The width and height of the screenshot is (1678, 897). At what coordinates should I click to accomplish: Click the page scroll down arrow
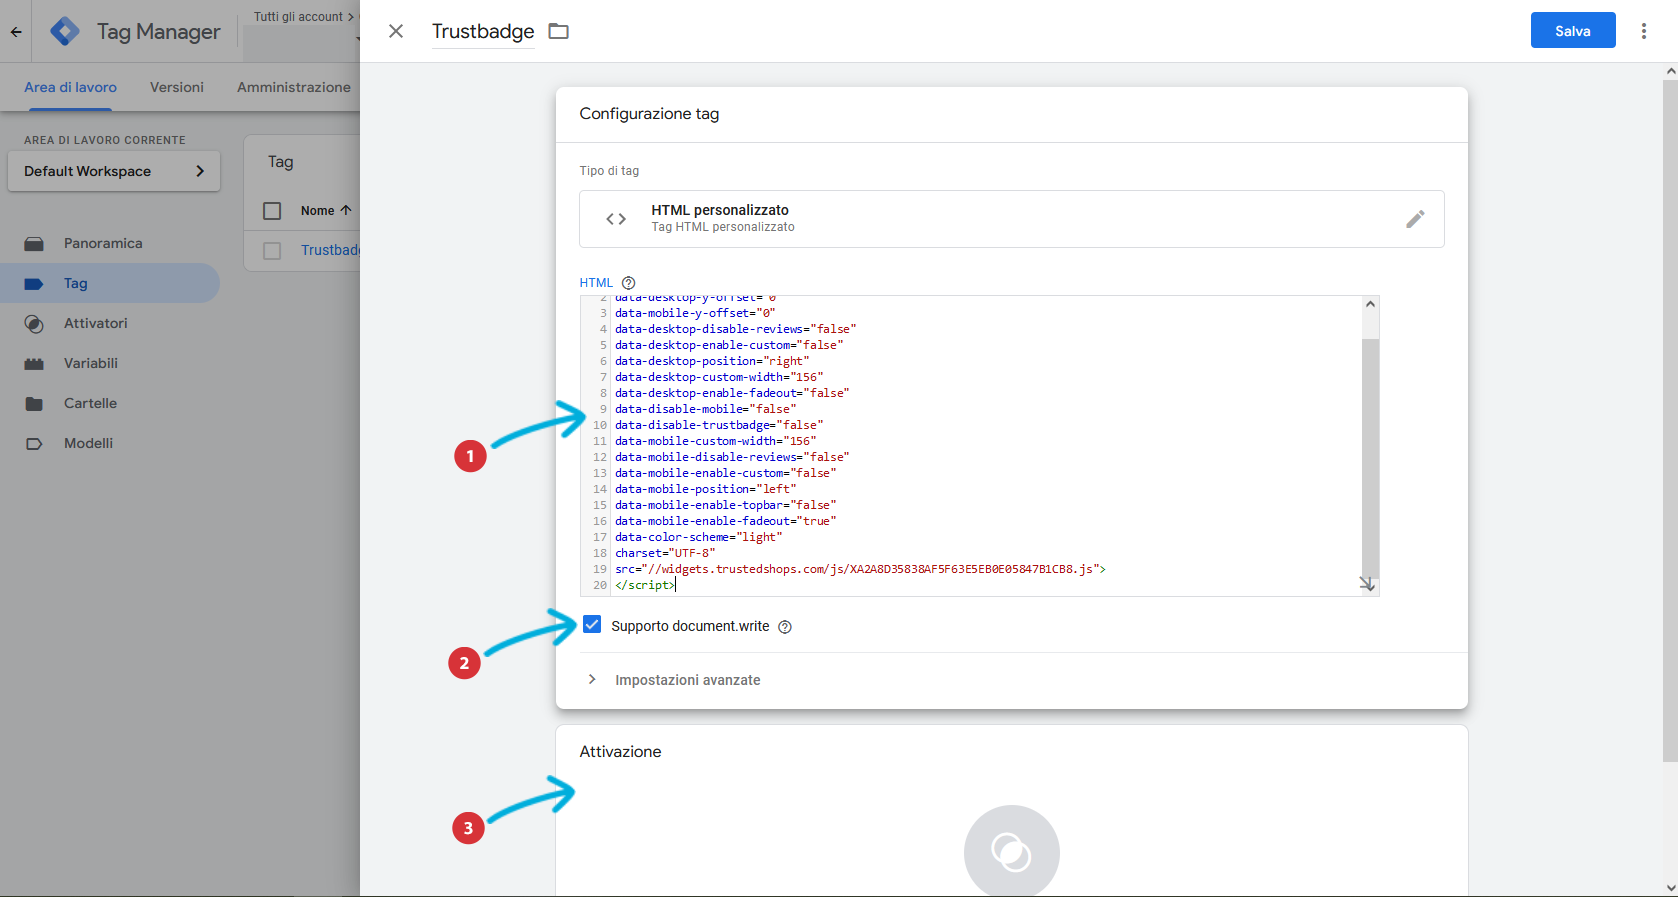tap(1670, 888)
